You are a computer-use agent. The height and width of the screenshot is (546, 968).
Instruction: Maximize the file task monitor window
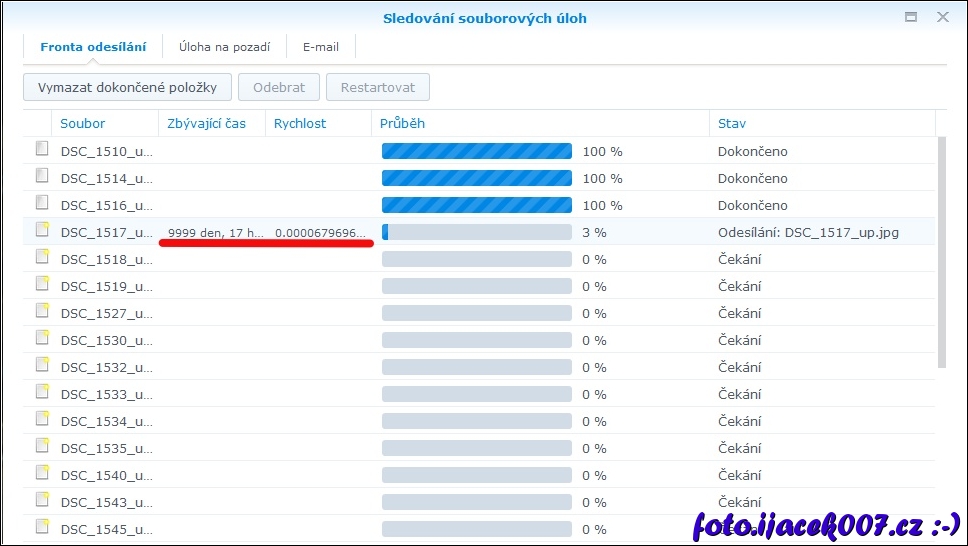pyautogui.click(x=911, y=17)
